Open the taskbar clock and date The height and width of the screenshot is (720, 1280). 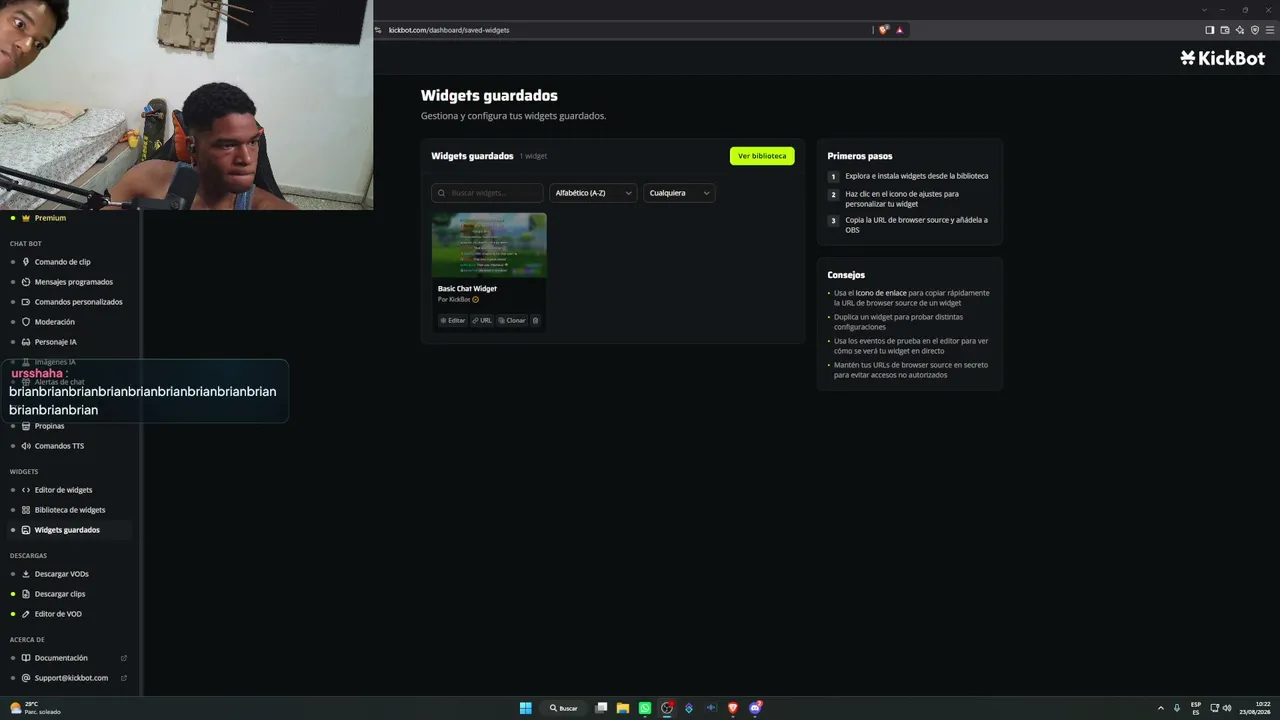(1255, 708)
